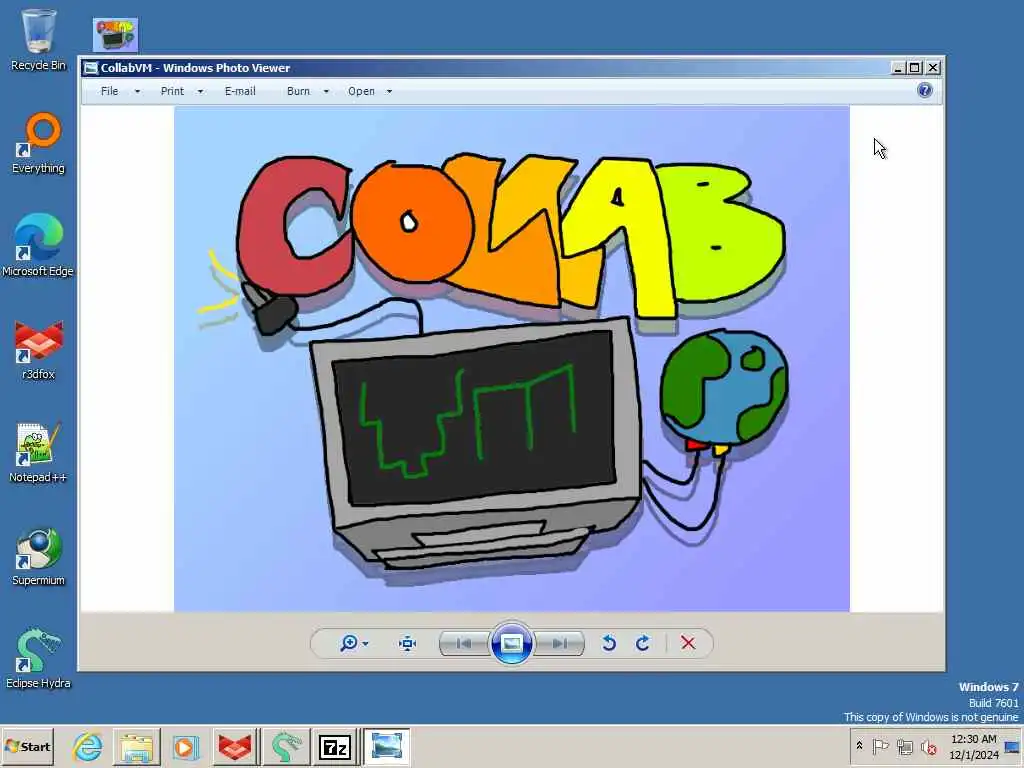Open the zoom magnifier control
This screenshot has height=768, width=1024.
point(349,643)
